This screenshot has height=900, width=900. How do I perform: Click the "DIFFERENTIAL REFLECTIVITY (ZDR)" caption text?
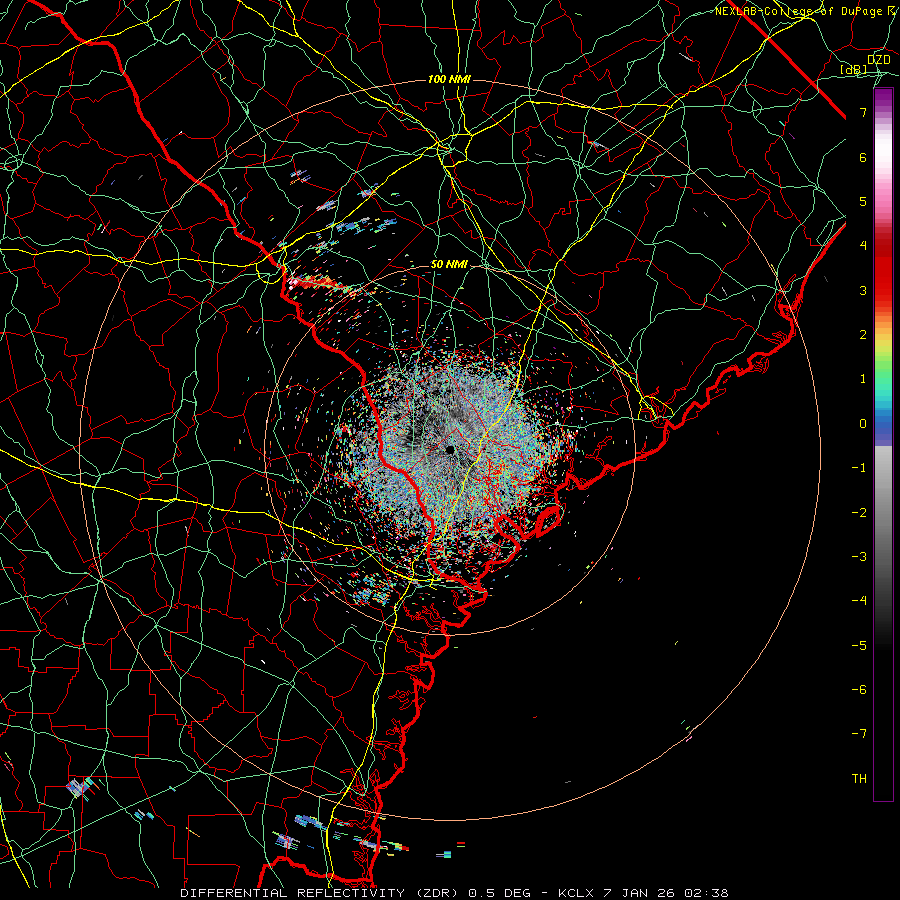point(321,893)
